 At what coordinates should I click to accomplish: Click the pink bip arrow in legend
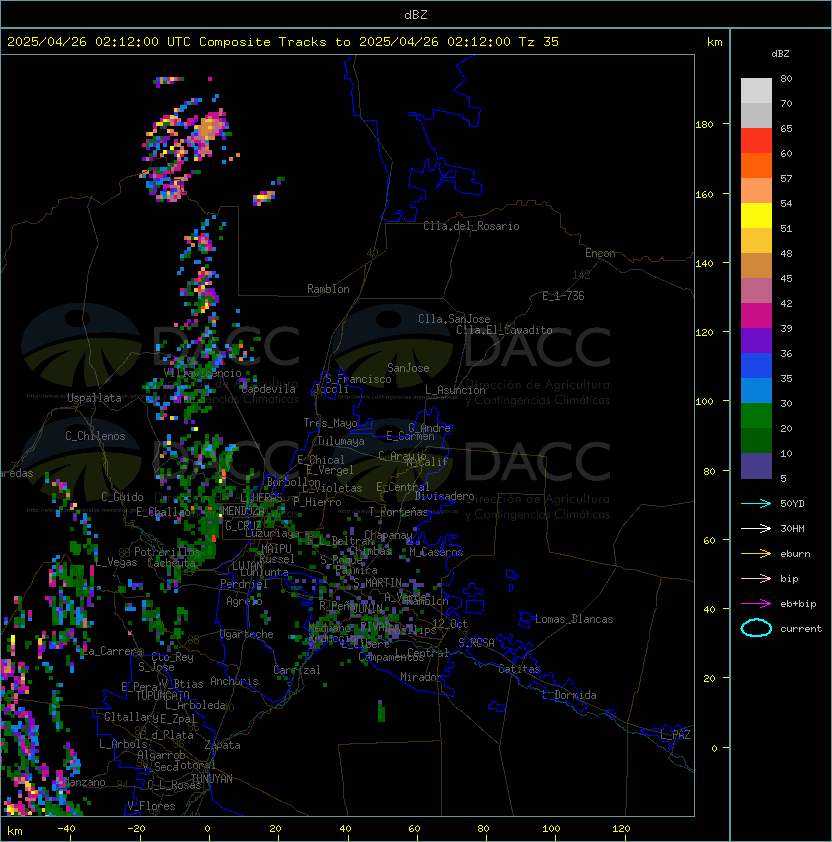[x=756, y=578]
